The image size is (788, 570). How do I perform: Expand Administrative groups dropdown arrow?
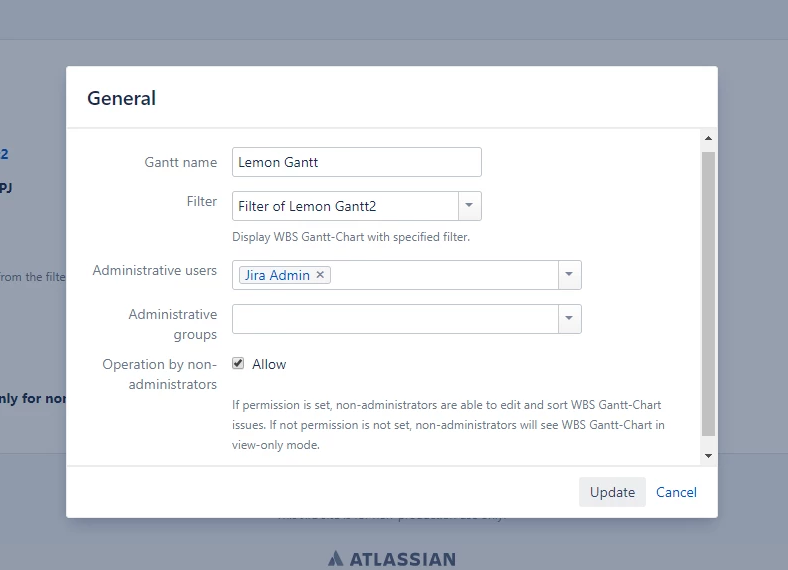click(569, 318)
